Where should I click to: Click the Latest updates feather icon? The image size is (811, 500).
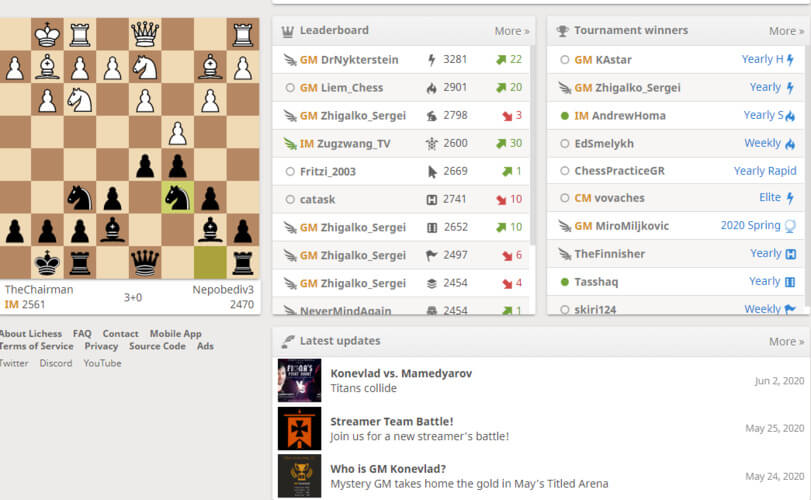288,341
